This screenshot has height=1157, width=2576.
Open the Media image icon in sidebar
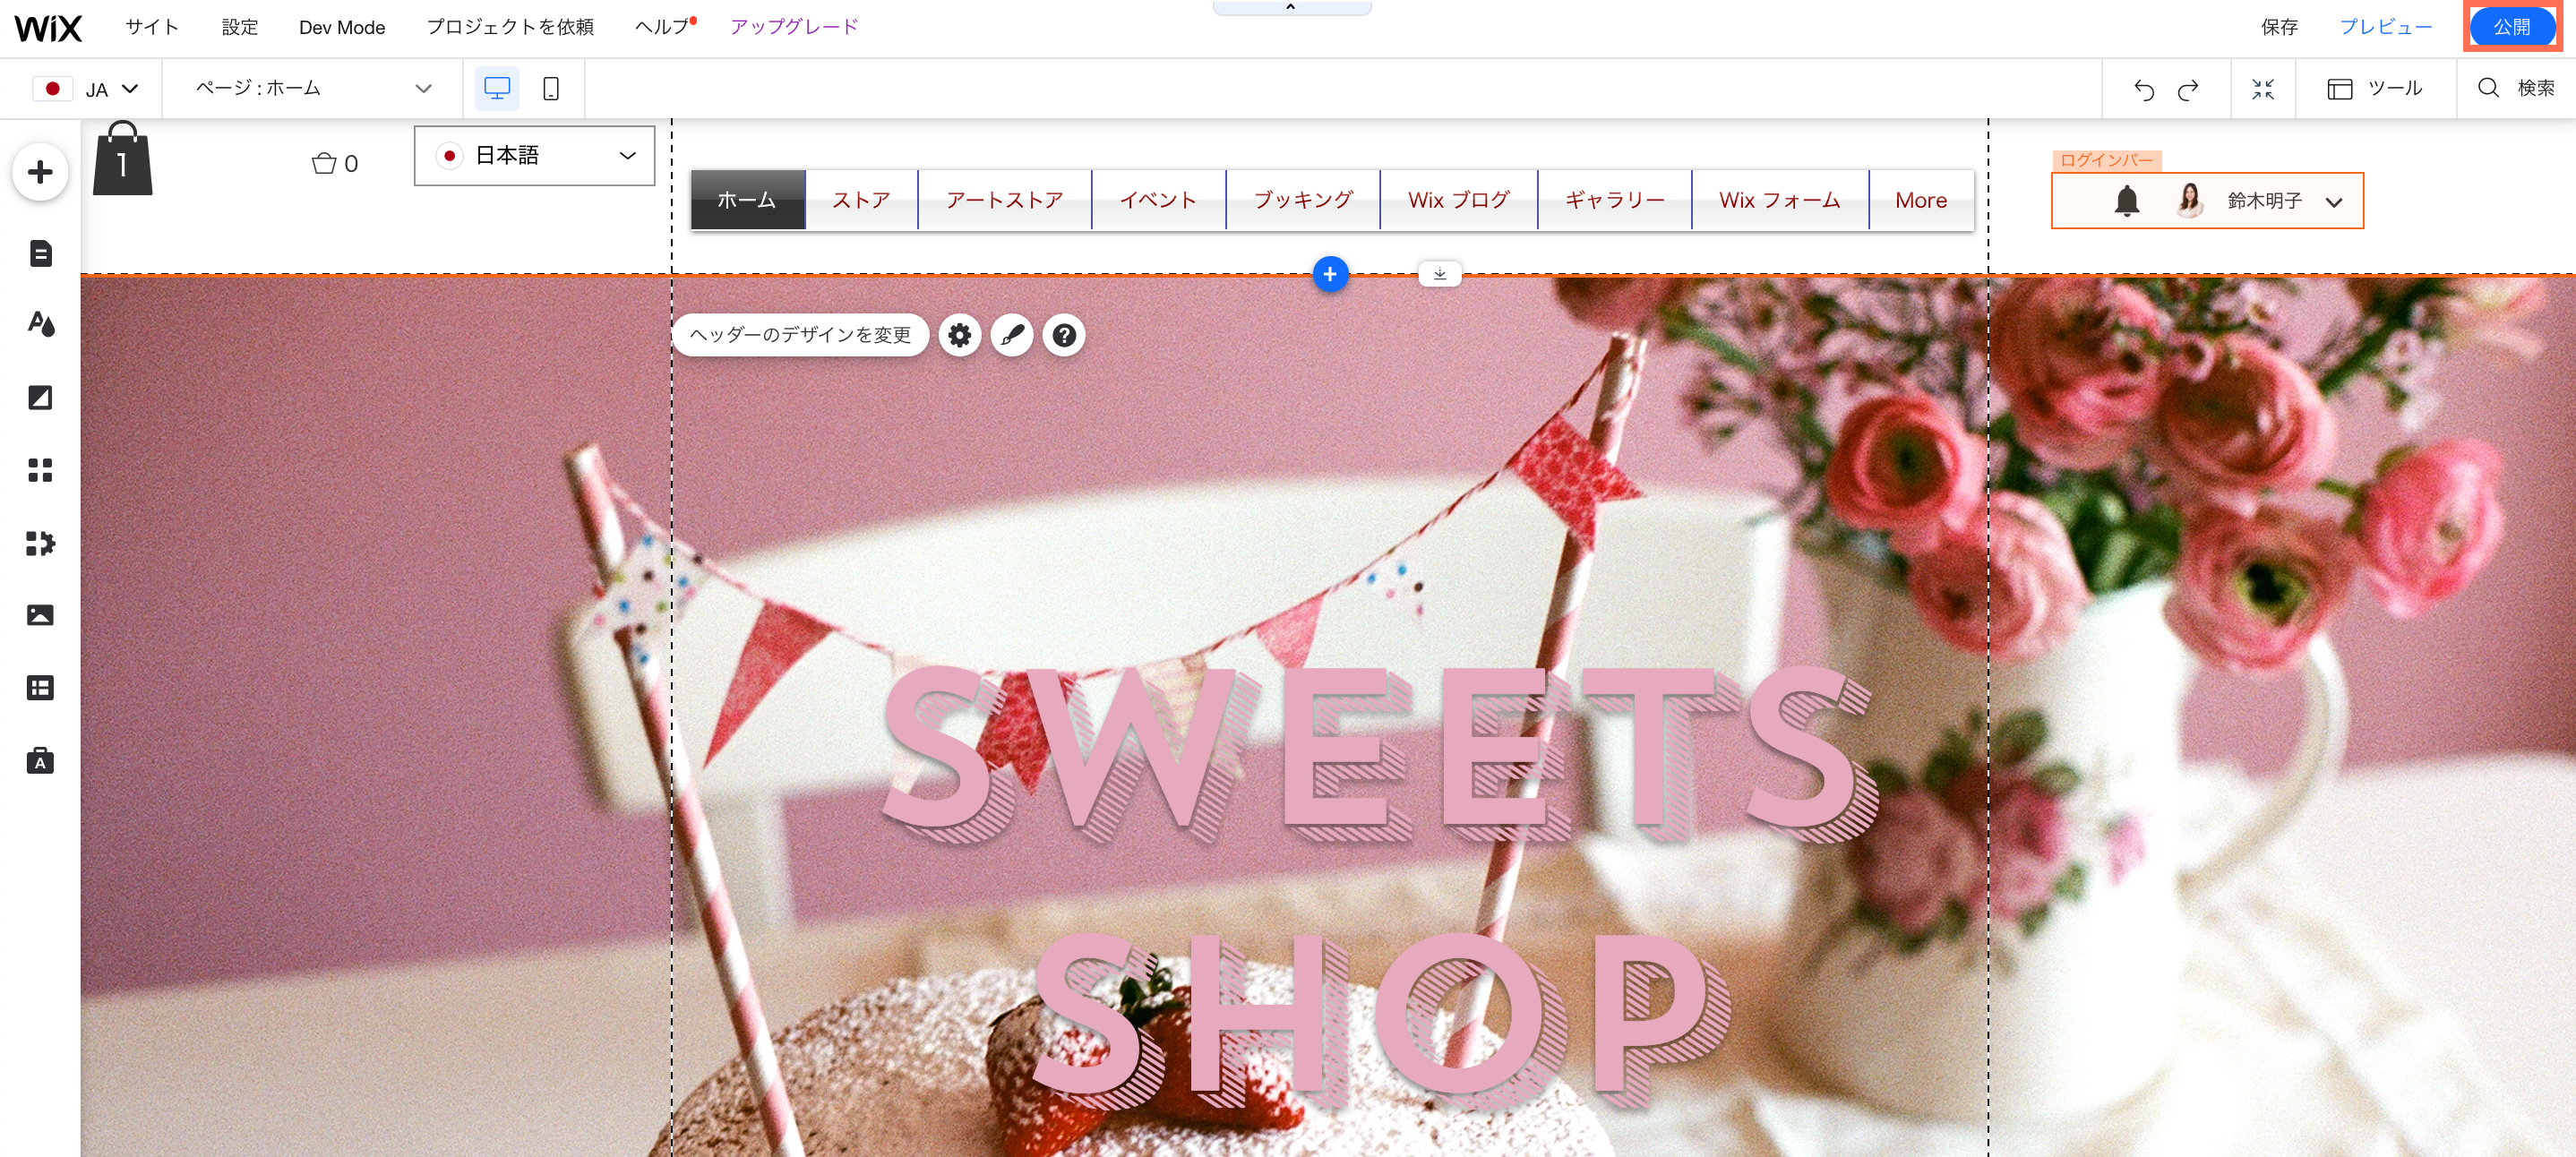point(40,615)
